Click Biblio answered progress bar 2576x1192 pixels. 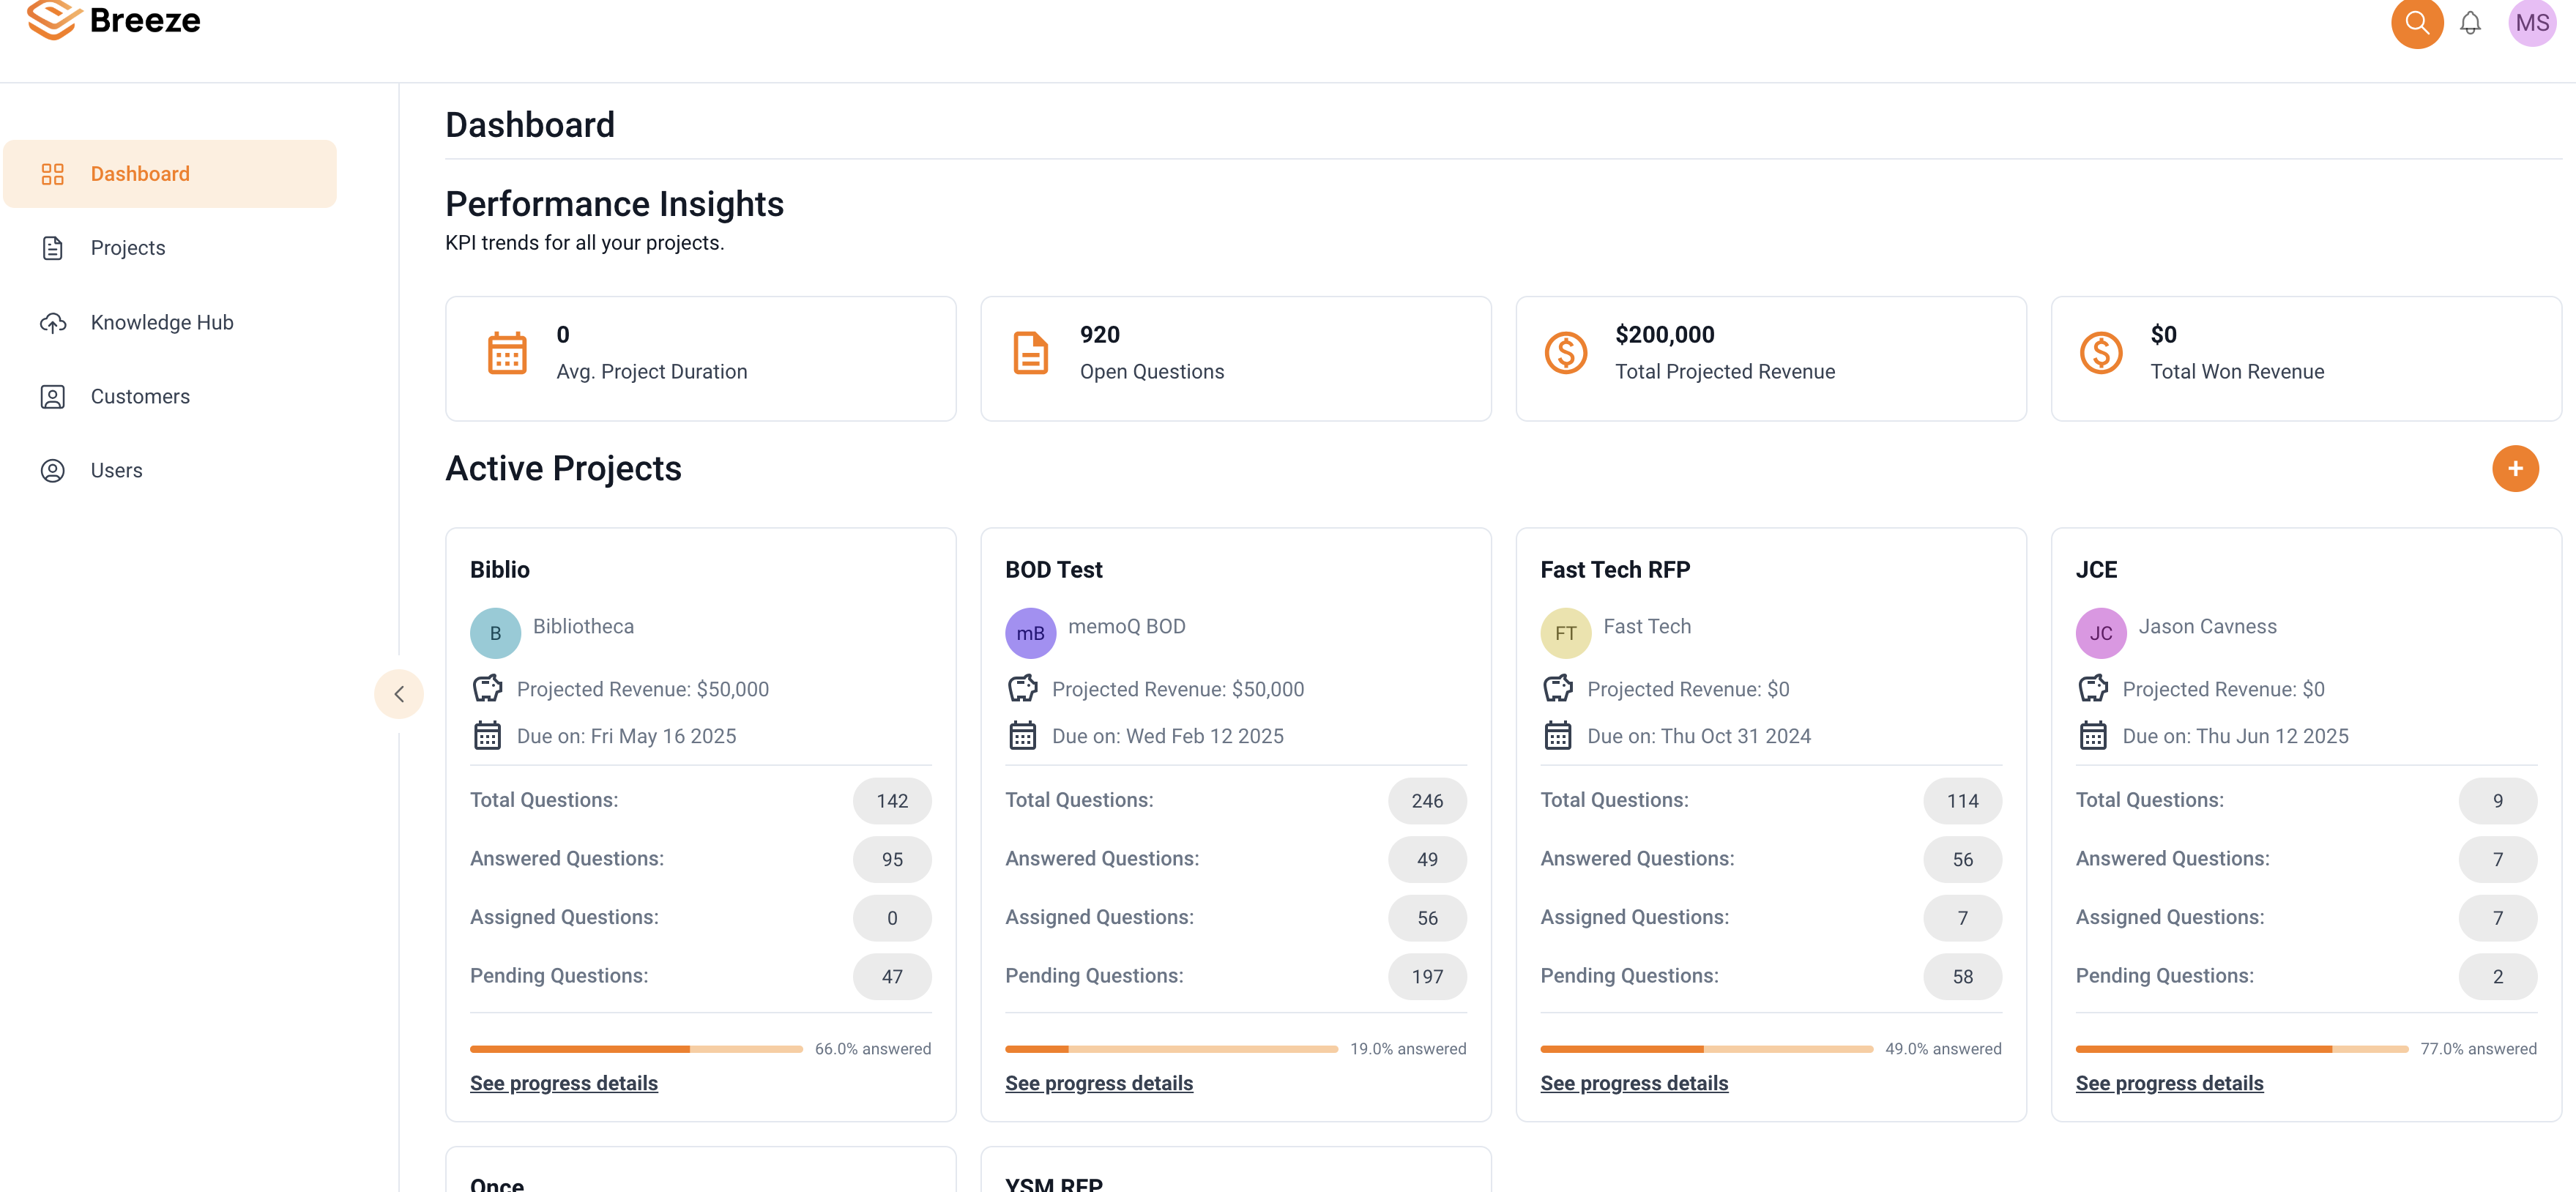(x=635, y=1048)
